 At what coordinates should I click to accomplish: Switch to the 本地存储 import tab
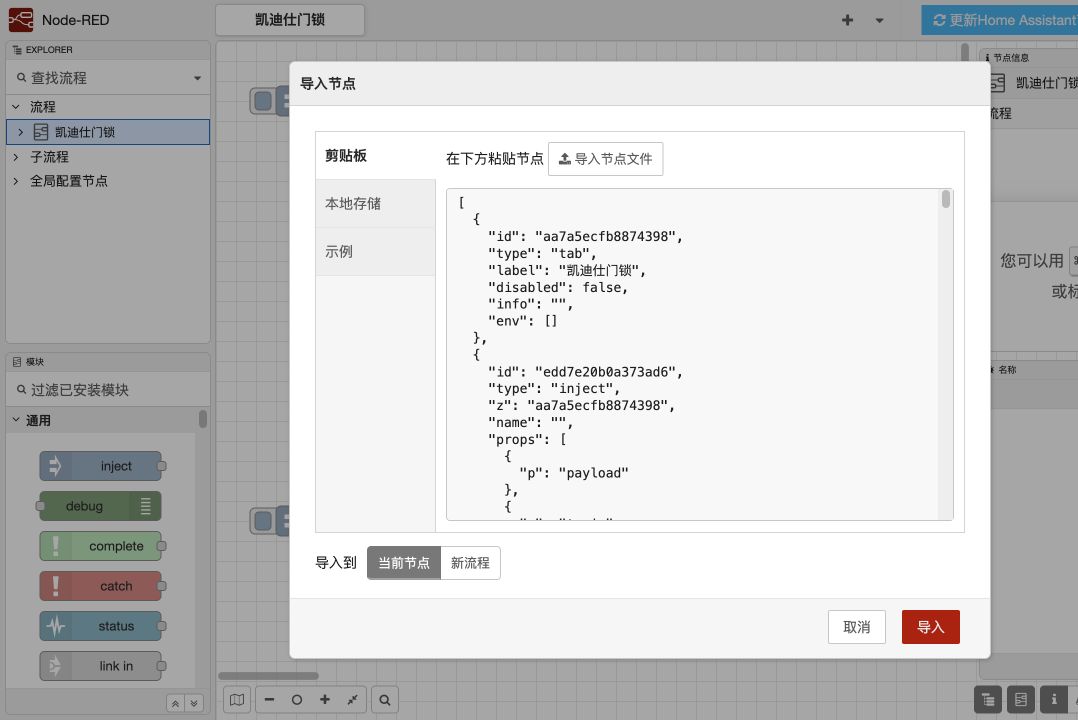tap(375, 204)
